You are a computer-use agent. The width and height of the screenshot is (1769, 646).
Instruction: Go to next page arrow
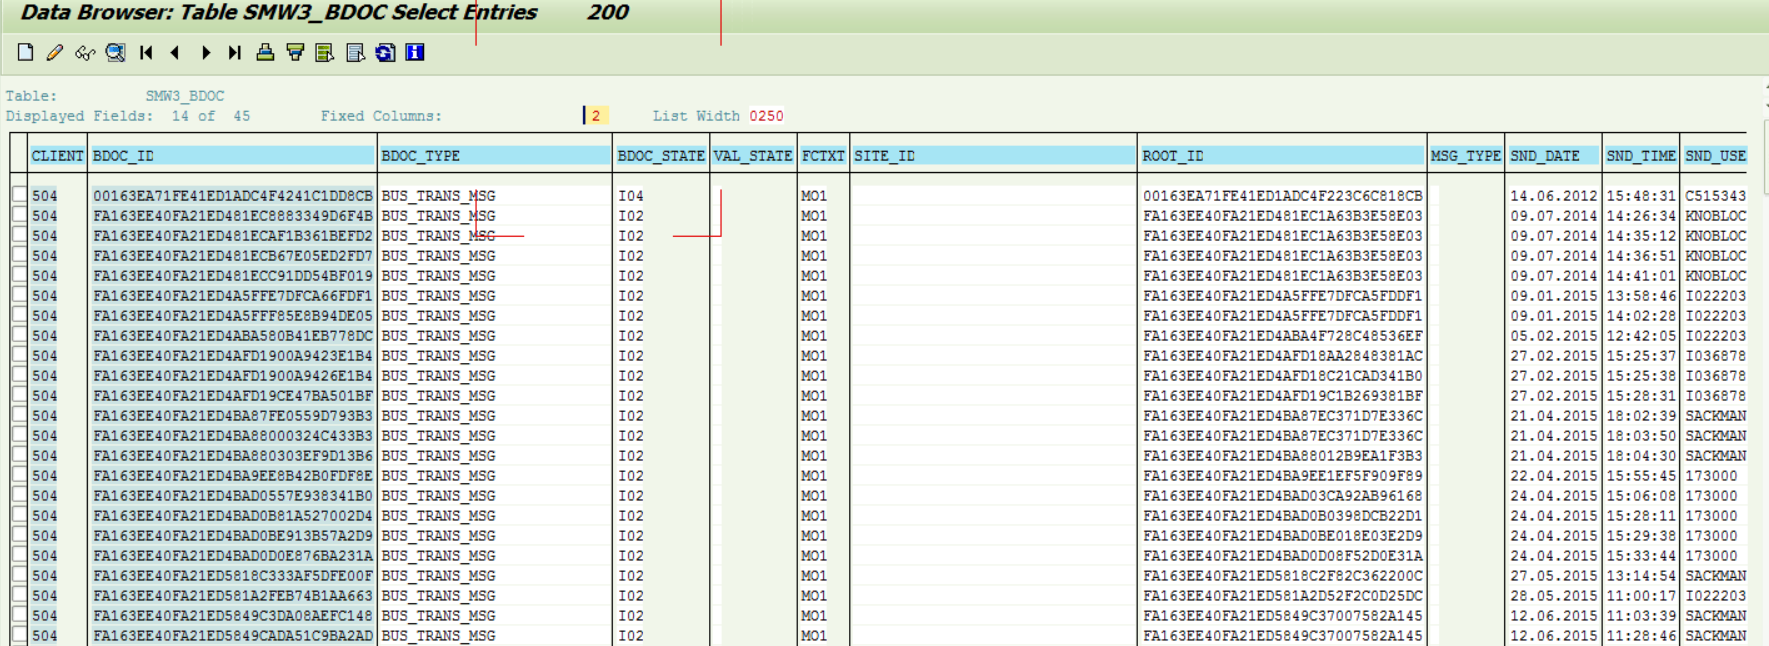click(x=205, y=52)
